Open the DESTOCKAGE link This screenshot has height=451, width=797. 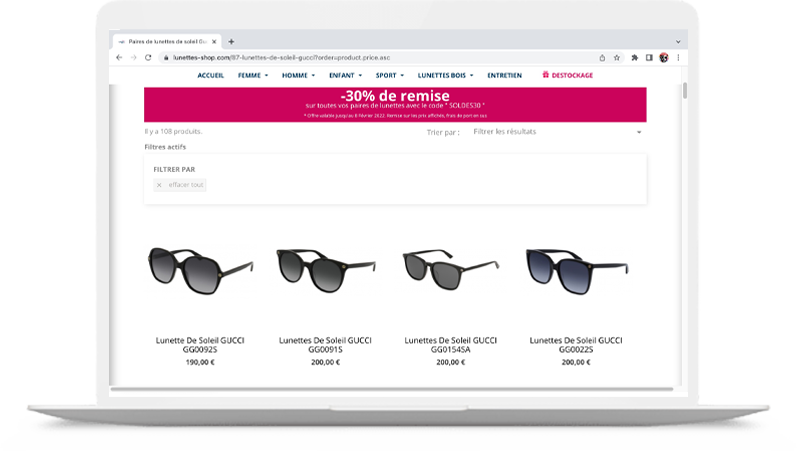(x=567, y=75)
